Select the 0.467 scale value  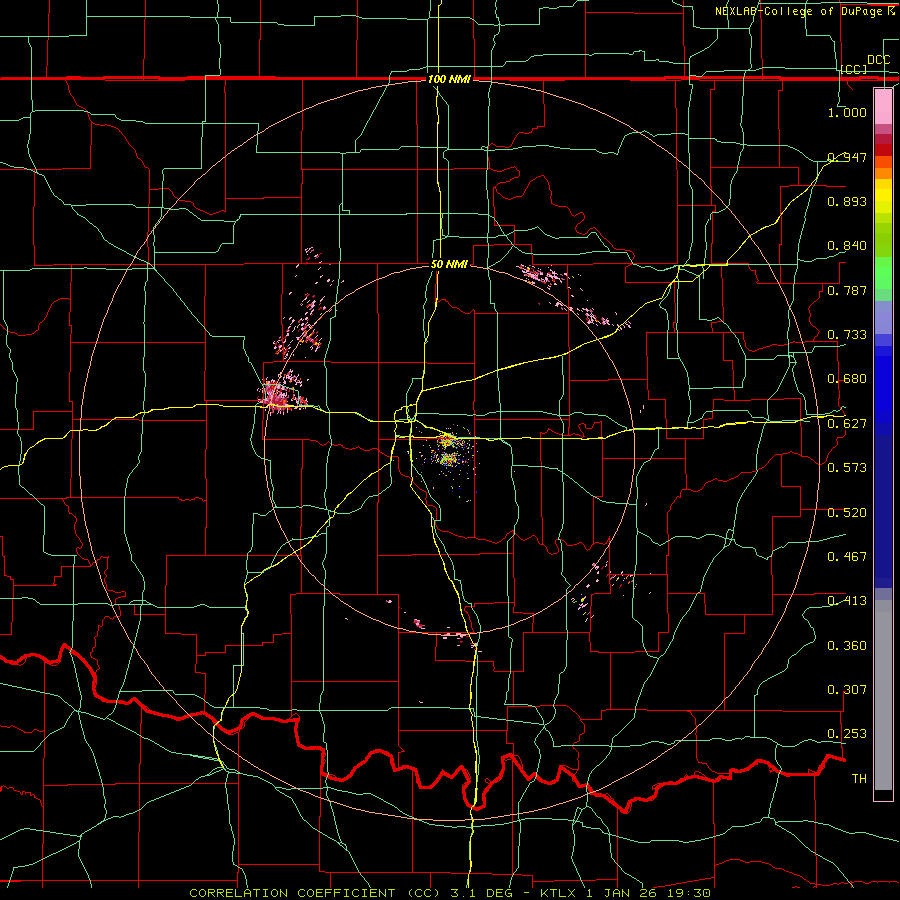pyautogui.click(x=847, y=556)
